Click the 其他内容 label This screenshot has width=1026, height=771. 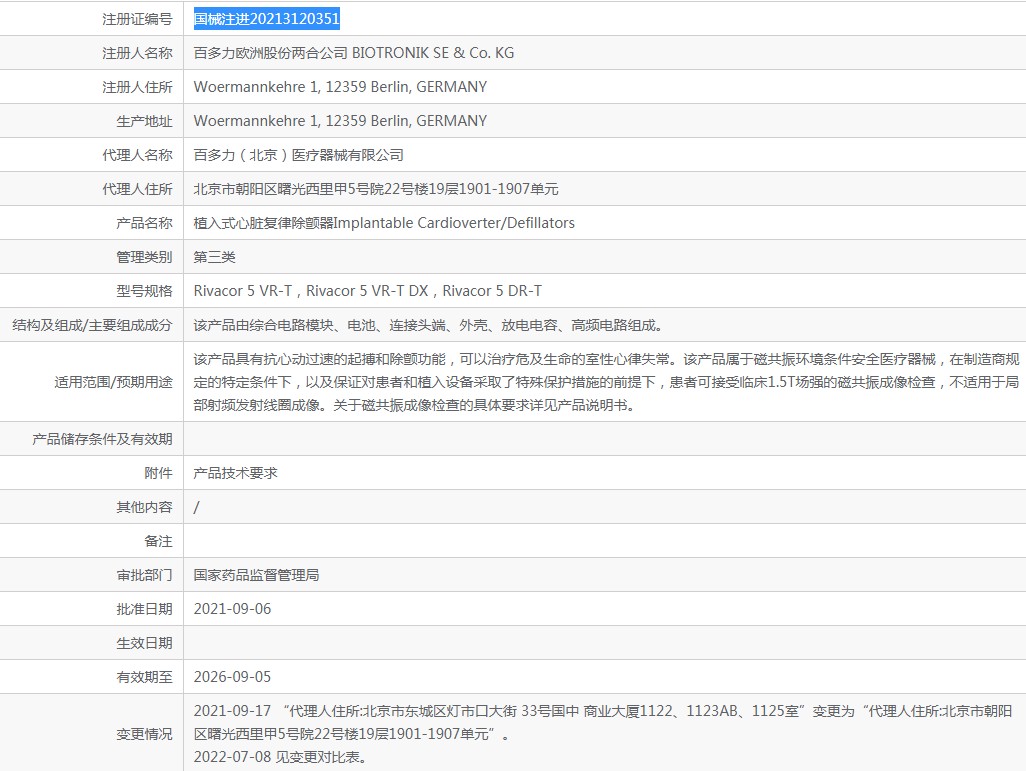coord(145,507)
